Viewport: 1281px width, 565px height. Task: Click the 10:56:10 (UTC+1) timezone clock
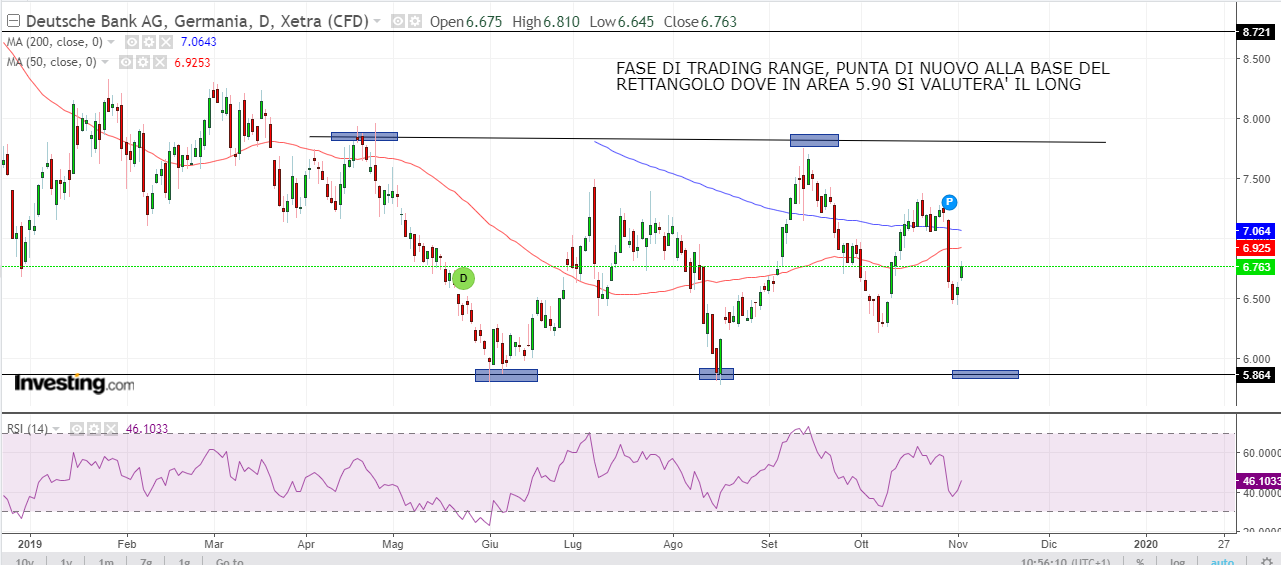pyautogui.click(x=1064, y=560)
